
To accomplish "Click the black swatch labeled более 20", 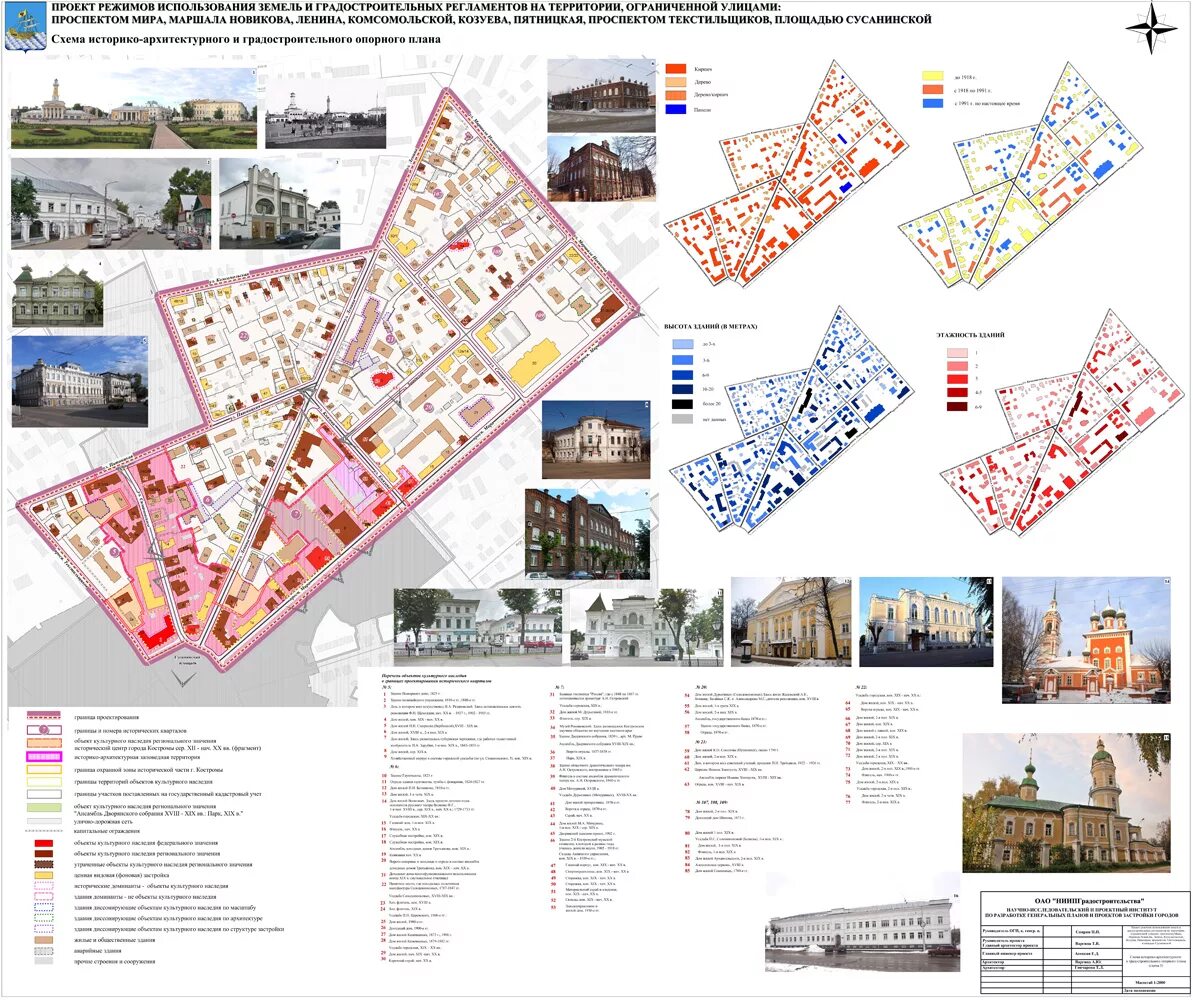I will coord(683,404).
